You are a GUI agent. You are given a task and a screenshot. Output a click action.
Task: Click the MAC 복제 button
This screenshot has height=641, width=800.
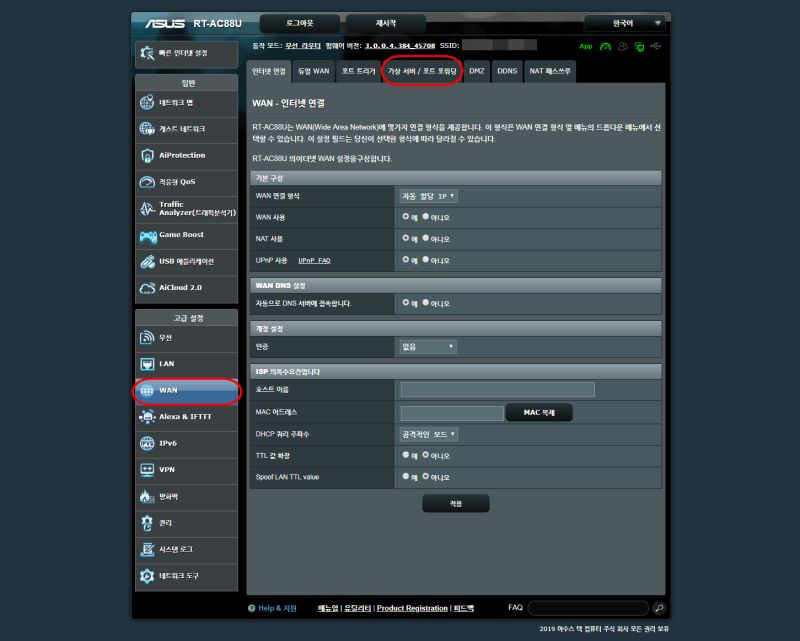pos(539,413)
